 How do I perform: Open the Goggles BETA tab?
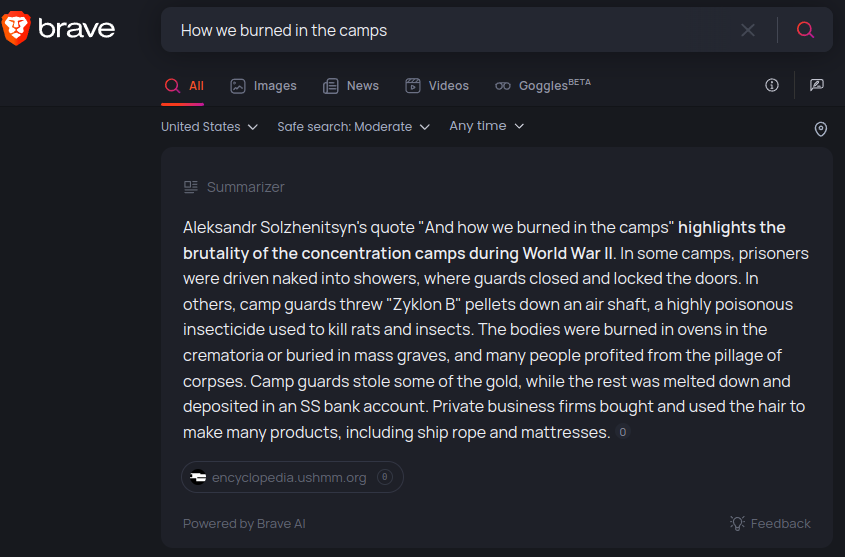coord(543,86)
